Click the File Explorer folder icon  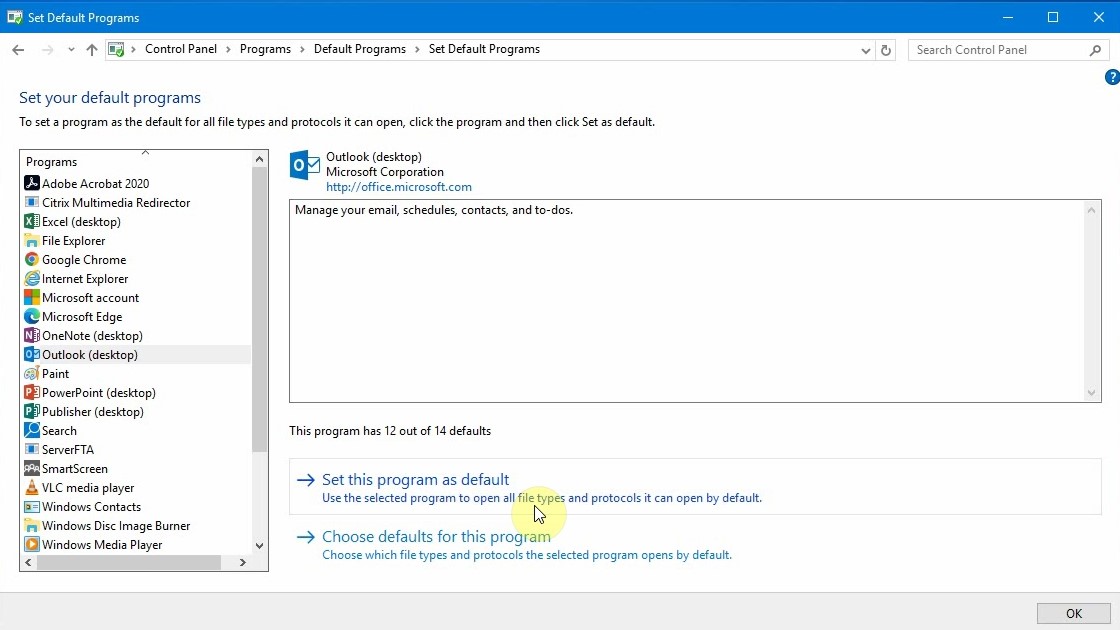[x=31, y=241]
